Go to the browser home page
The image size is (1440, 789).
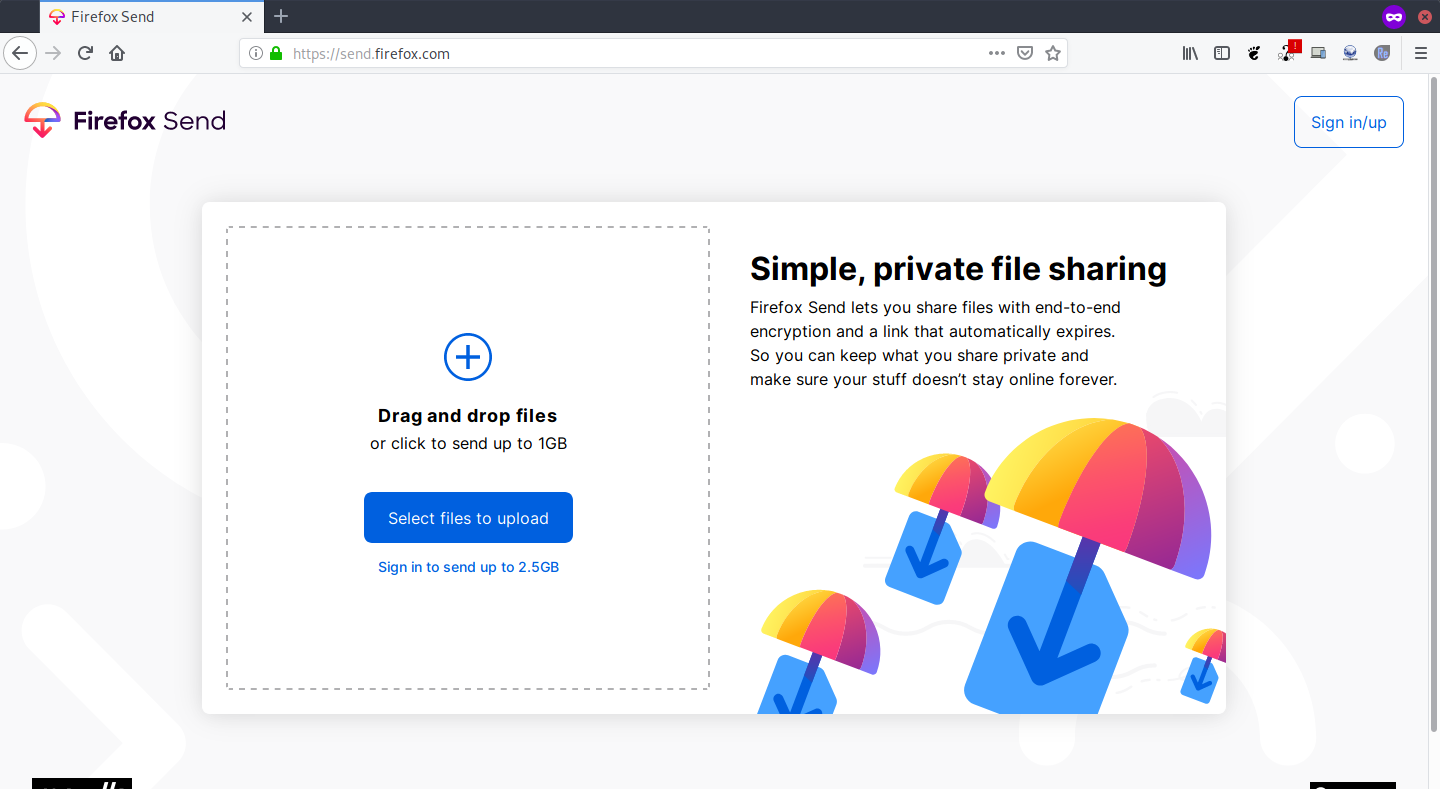(x=118, y=52)
